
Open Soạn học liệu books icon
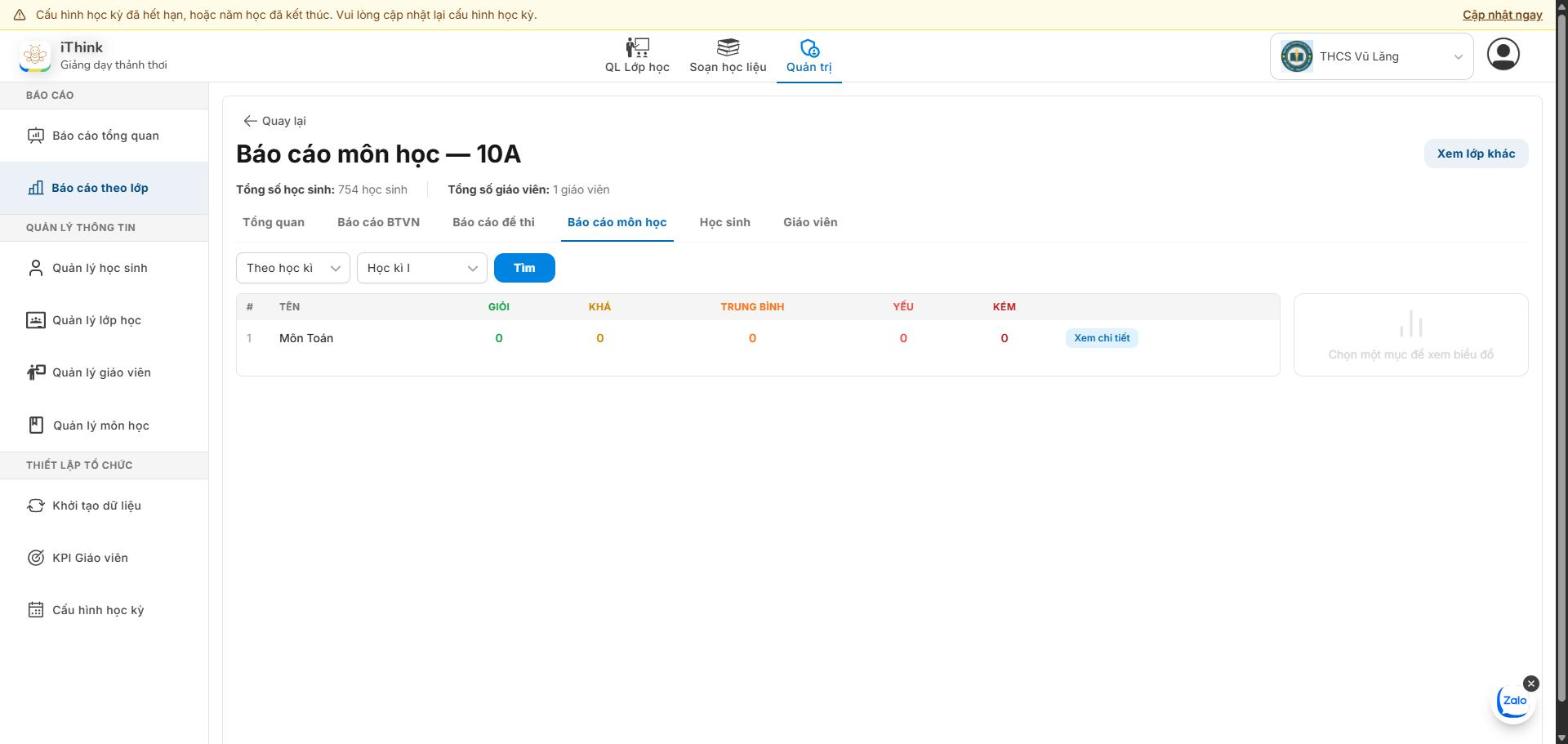click(x=728, y=47)
